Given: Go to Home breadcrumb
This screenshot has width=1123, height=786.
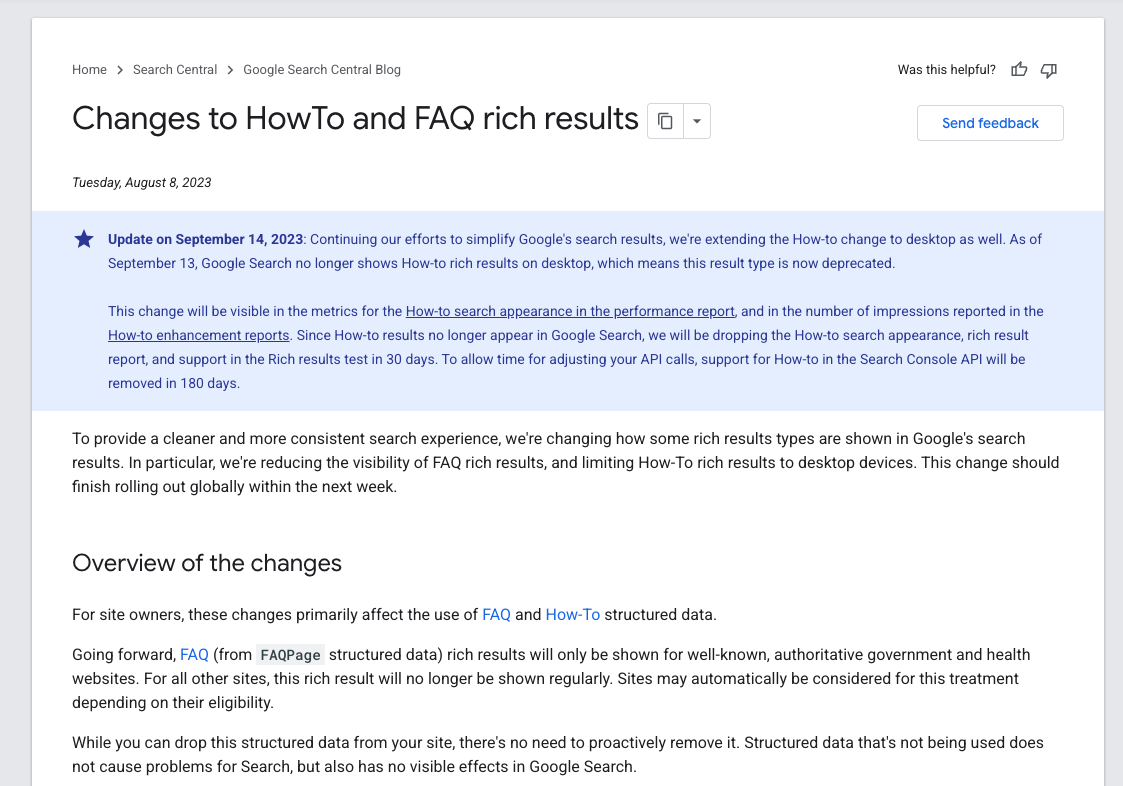Looking at the screenshot, I should [90, 70].
